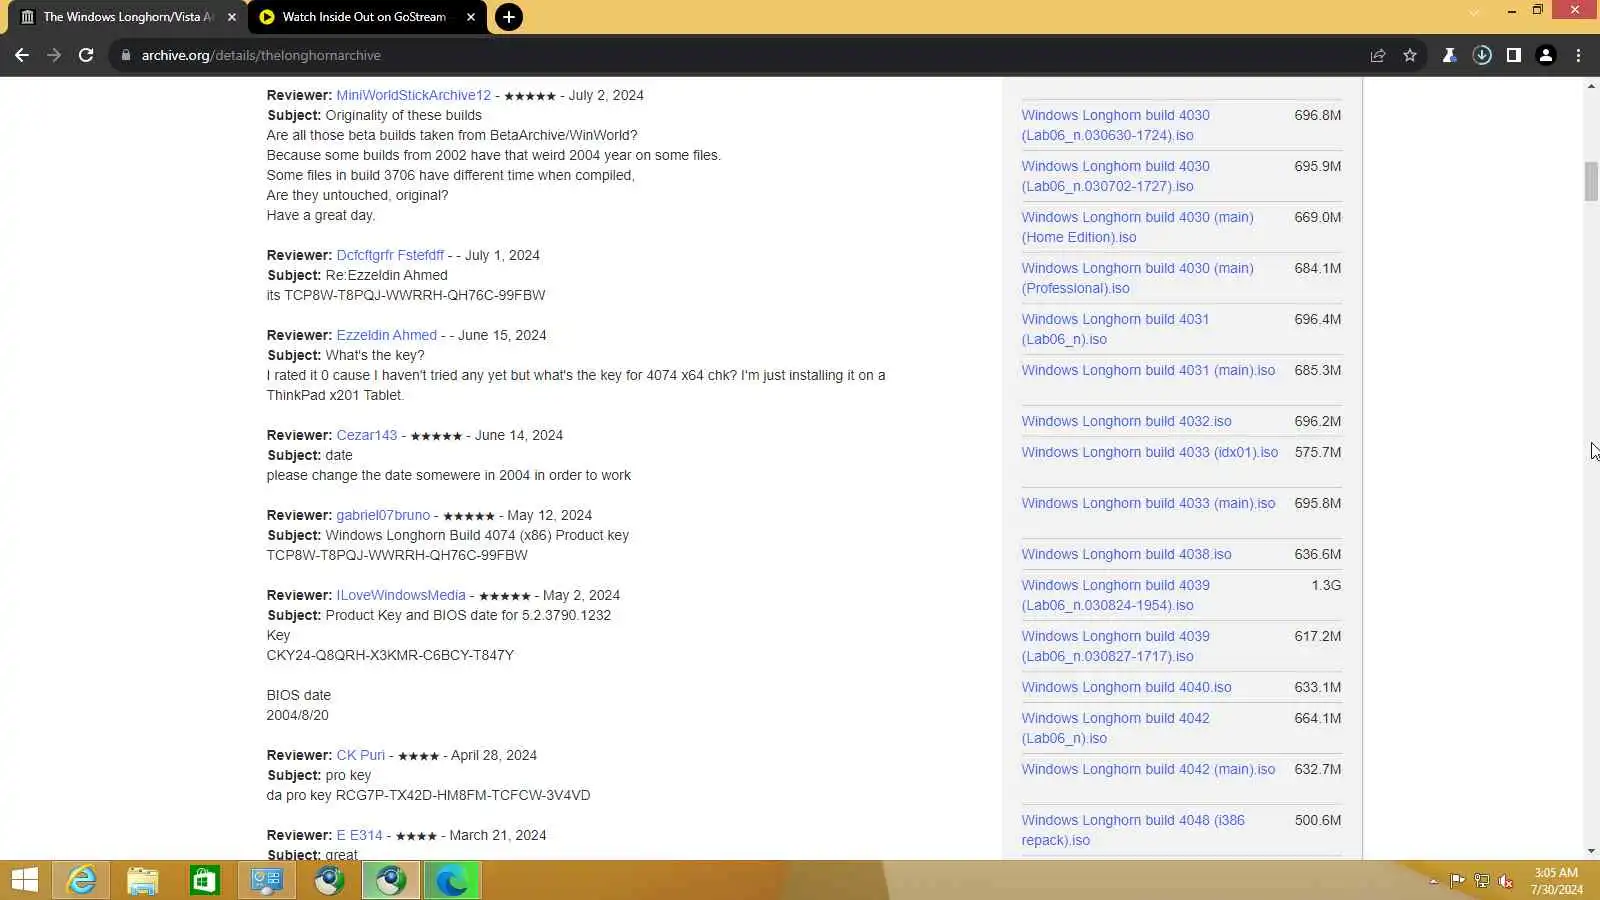Screen dimensions: 1600x900
Task: Visit reviewer Ezzeldin Ahmed's profile
Action: pos(387,335)
